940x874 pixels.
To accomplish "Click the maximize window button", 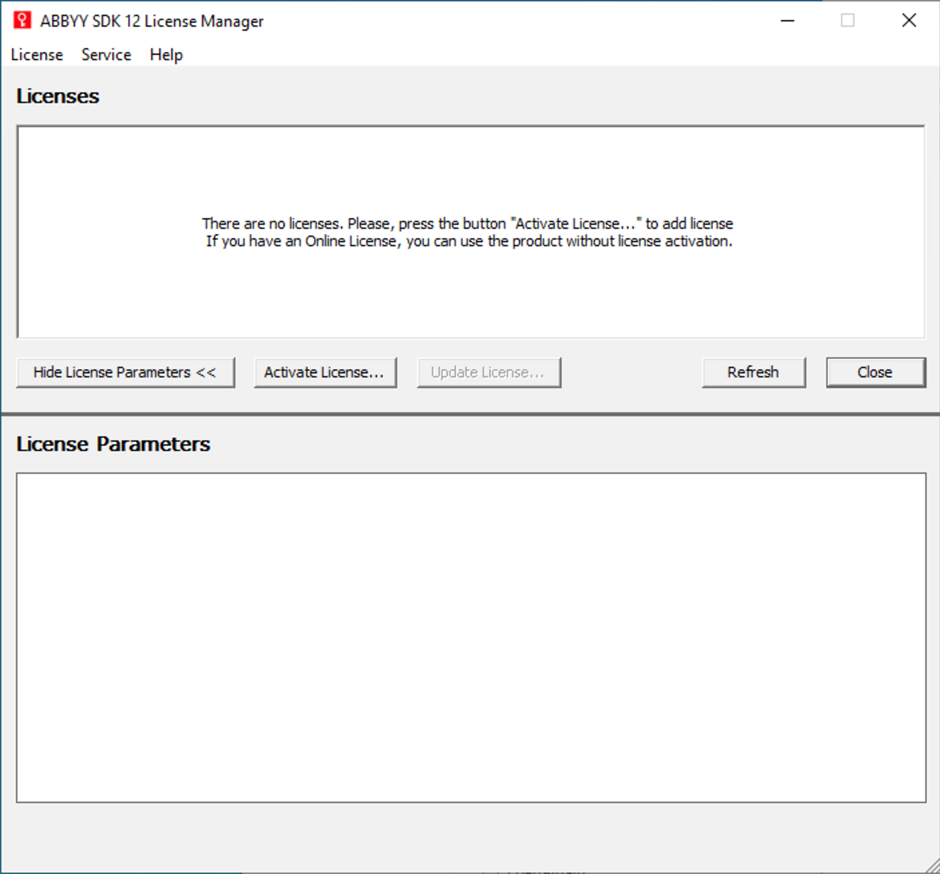I will pyautogui.click(x=848, y=20).
